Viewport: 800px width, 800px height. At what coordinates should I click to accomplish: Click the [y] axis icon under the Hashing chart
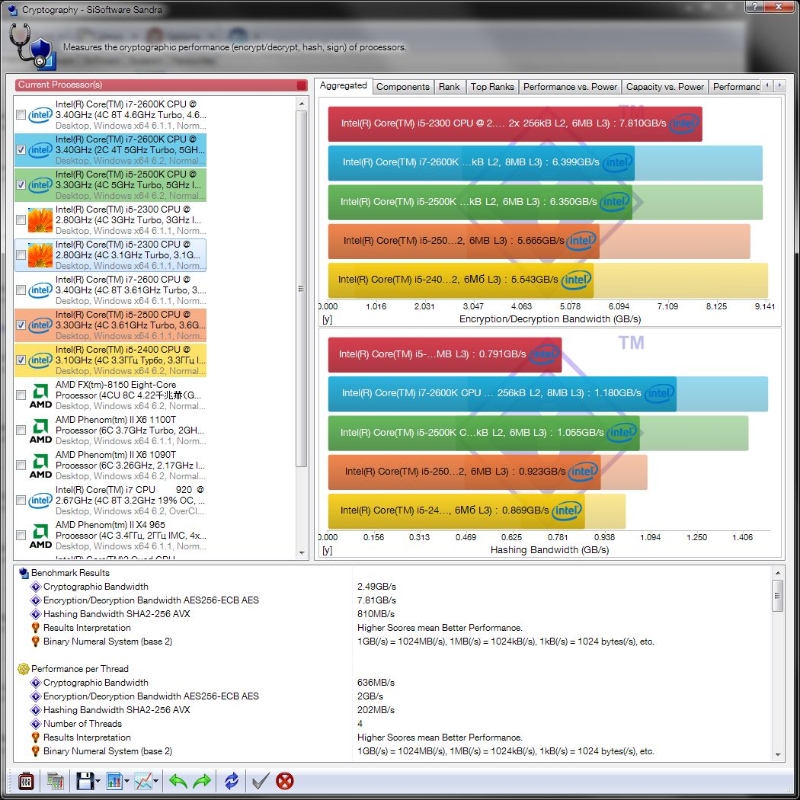pyautogui.click(x=328, y=550)
